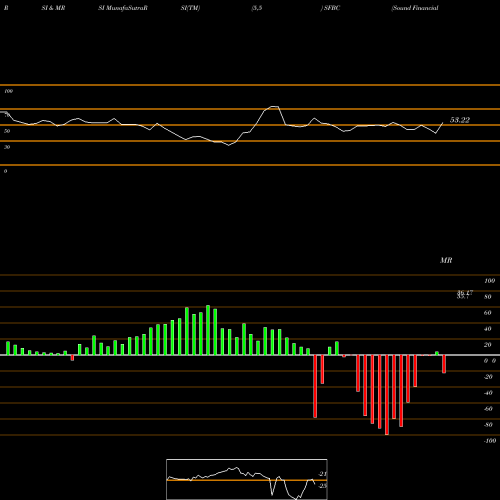Image resolution: width=500 pixels, height=500 pixels.
Task: Click the '80' label on MR axis
Action: pyautogui.click(x=487, y=297)
